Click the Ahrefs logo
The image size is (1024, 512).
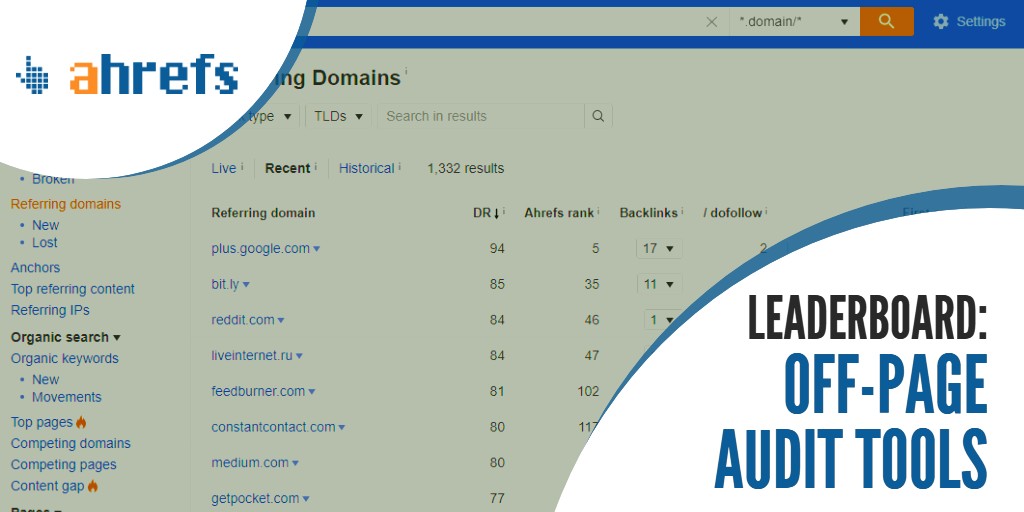[x=127, y=76]
